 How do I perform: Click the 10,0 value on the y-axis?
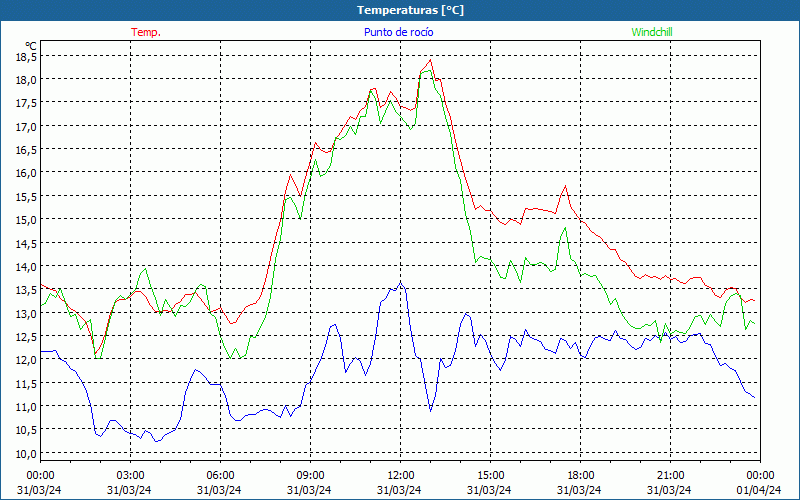point(26,453)
